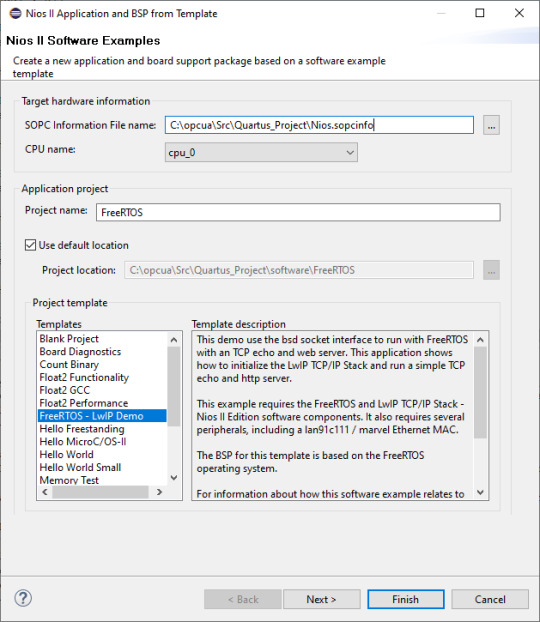Click the Project name input field
The height and width of the screenshot is (622, 540).
click(298, 212)
